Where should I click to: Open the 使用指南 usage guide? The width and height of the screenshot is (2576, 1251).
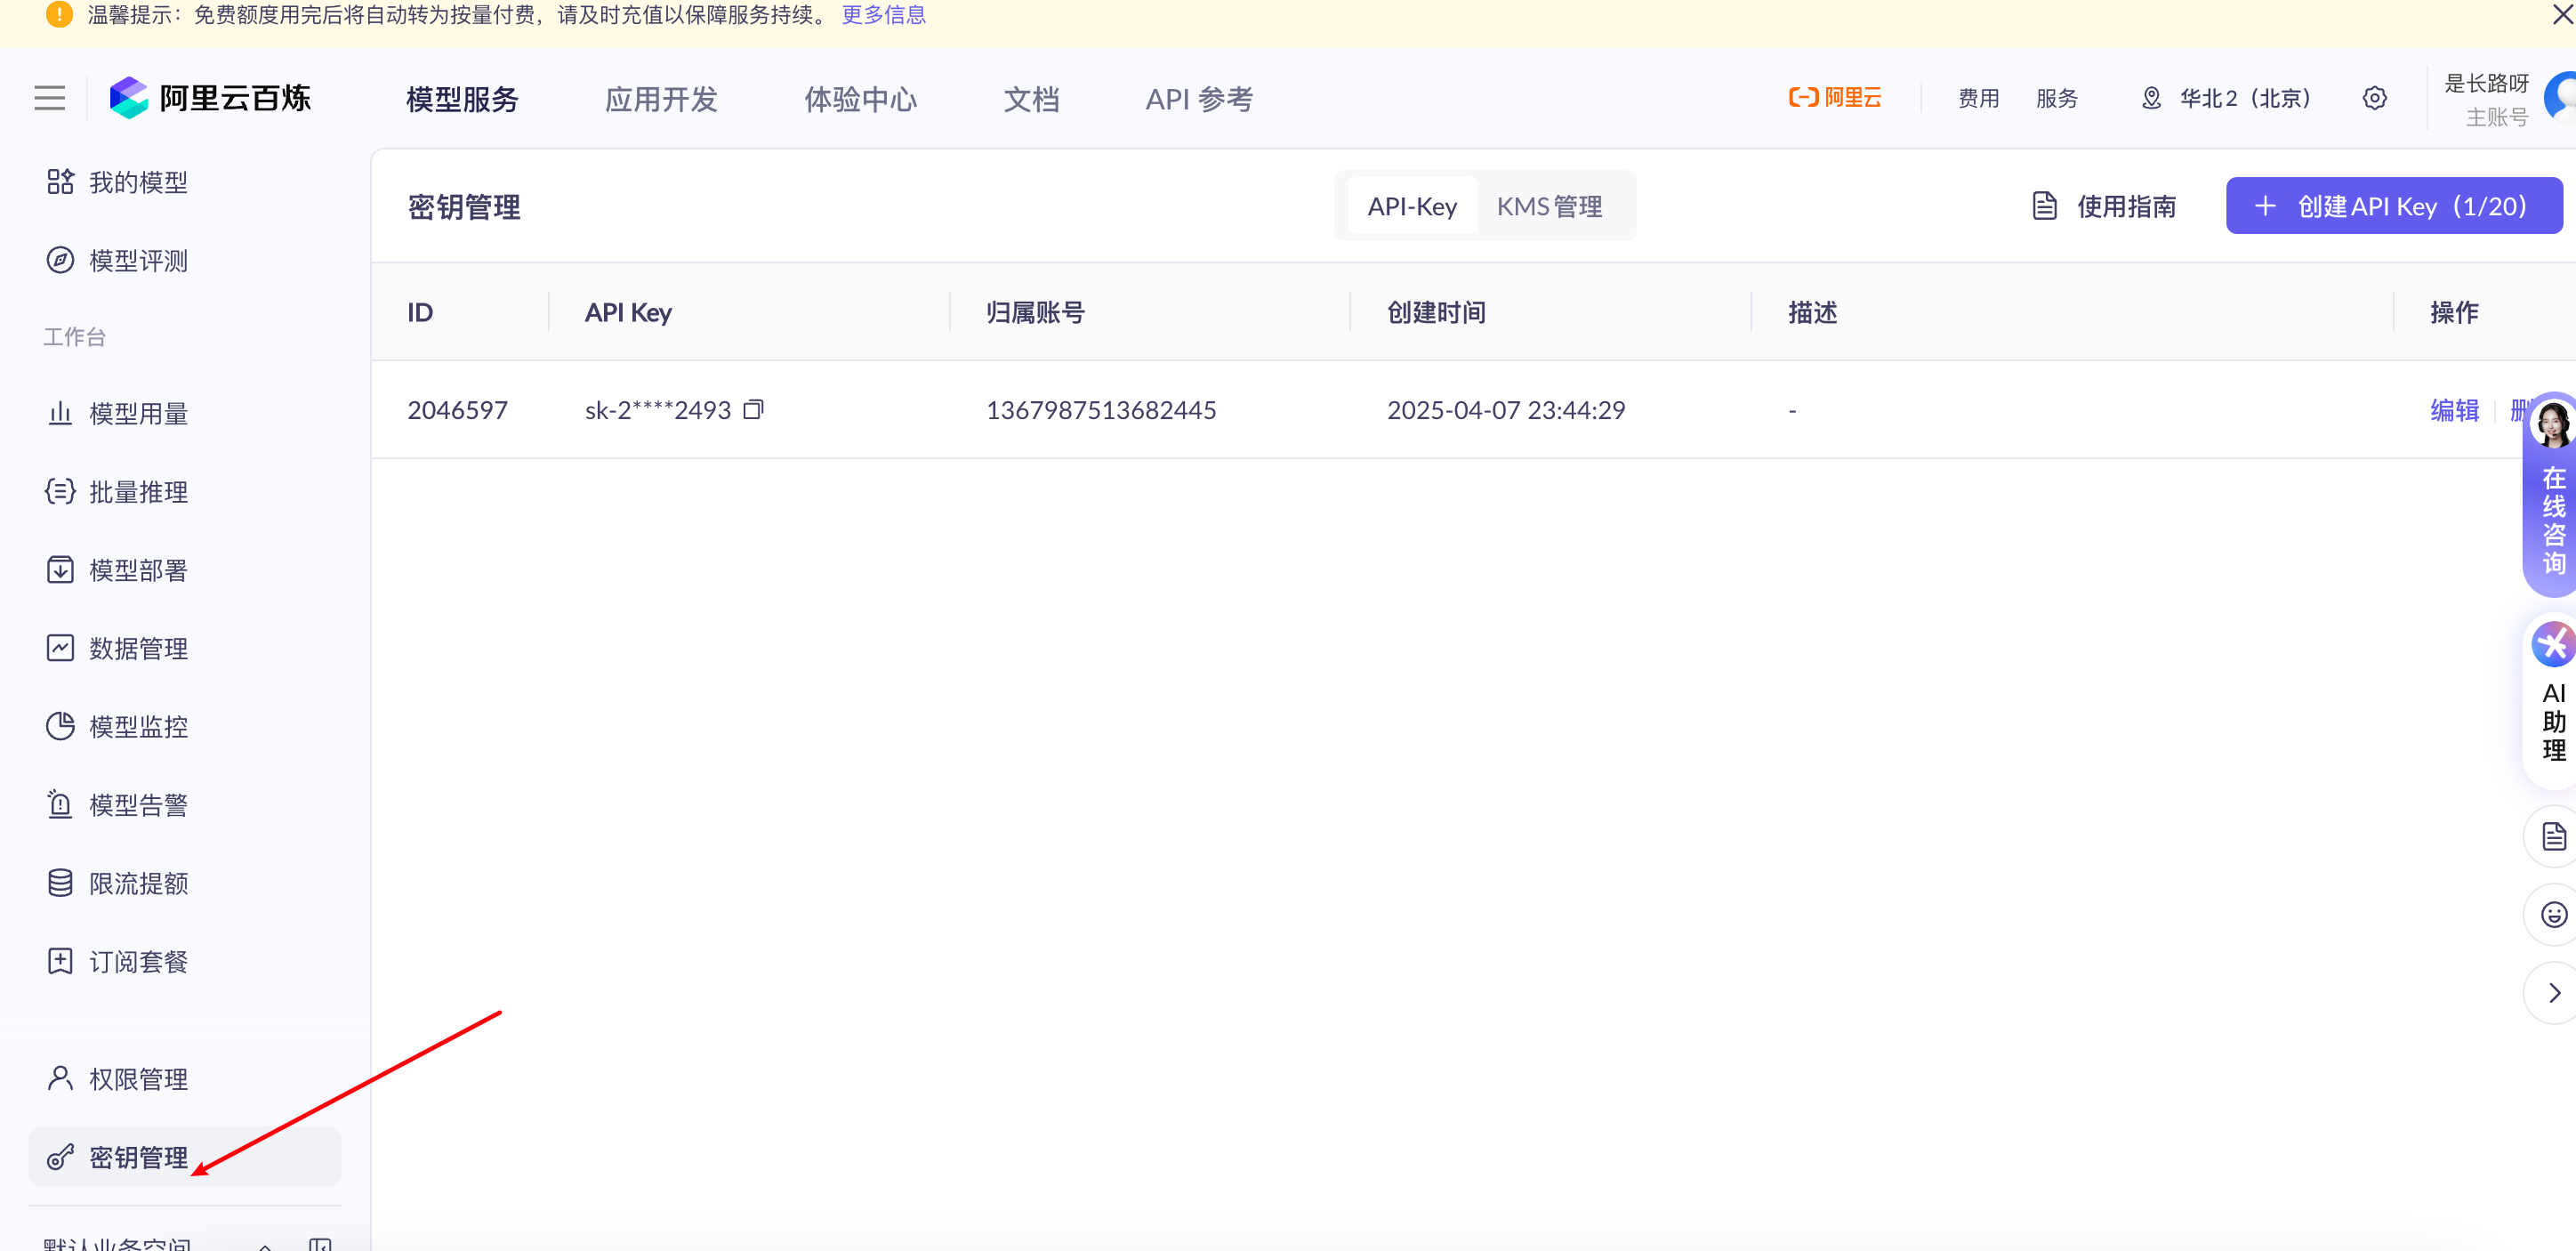coord(2104,206)
